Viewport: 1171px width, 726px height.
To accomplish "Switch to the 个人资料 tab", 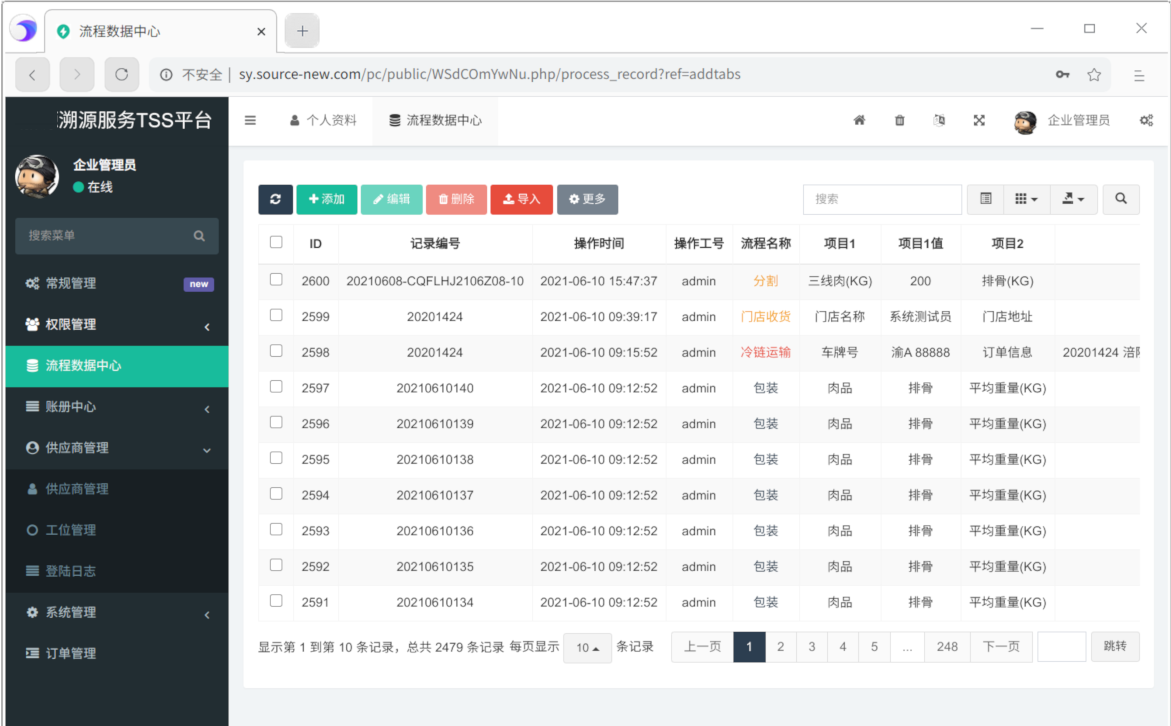I will pos(323,120).
